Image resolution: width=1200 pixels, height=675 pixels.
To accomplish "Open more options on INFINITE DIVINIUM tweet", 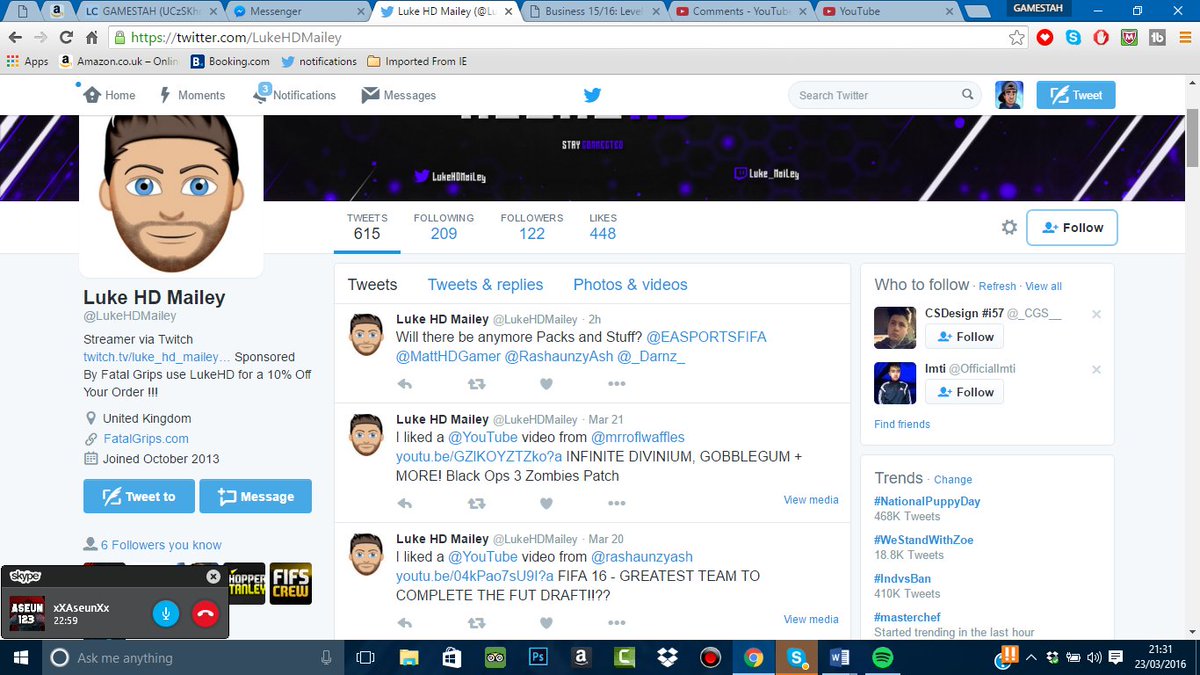I will 616,504.
